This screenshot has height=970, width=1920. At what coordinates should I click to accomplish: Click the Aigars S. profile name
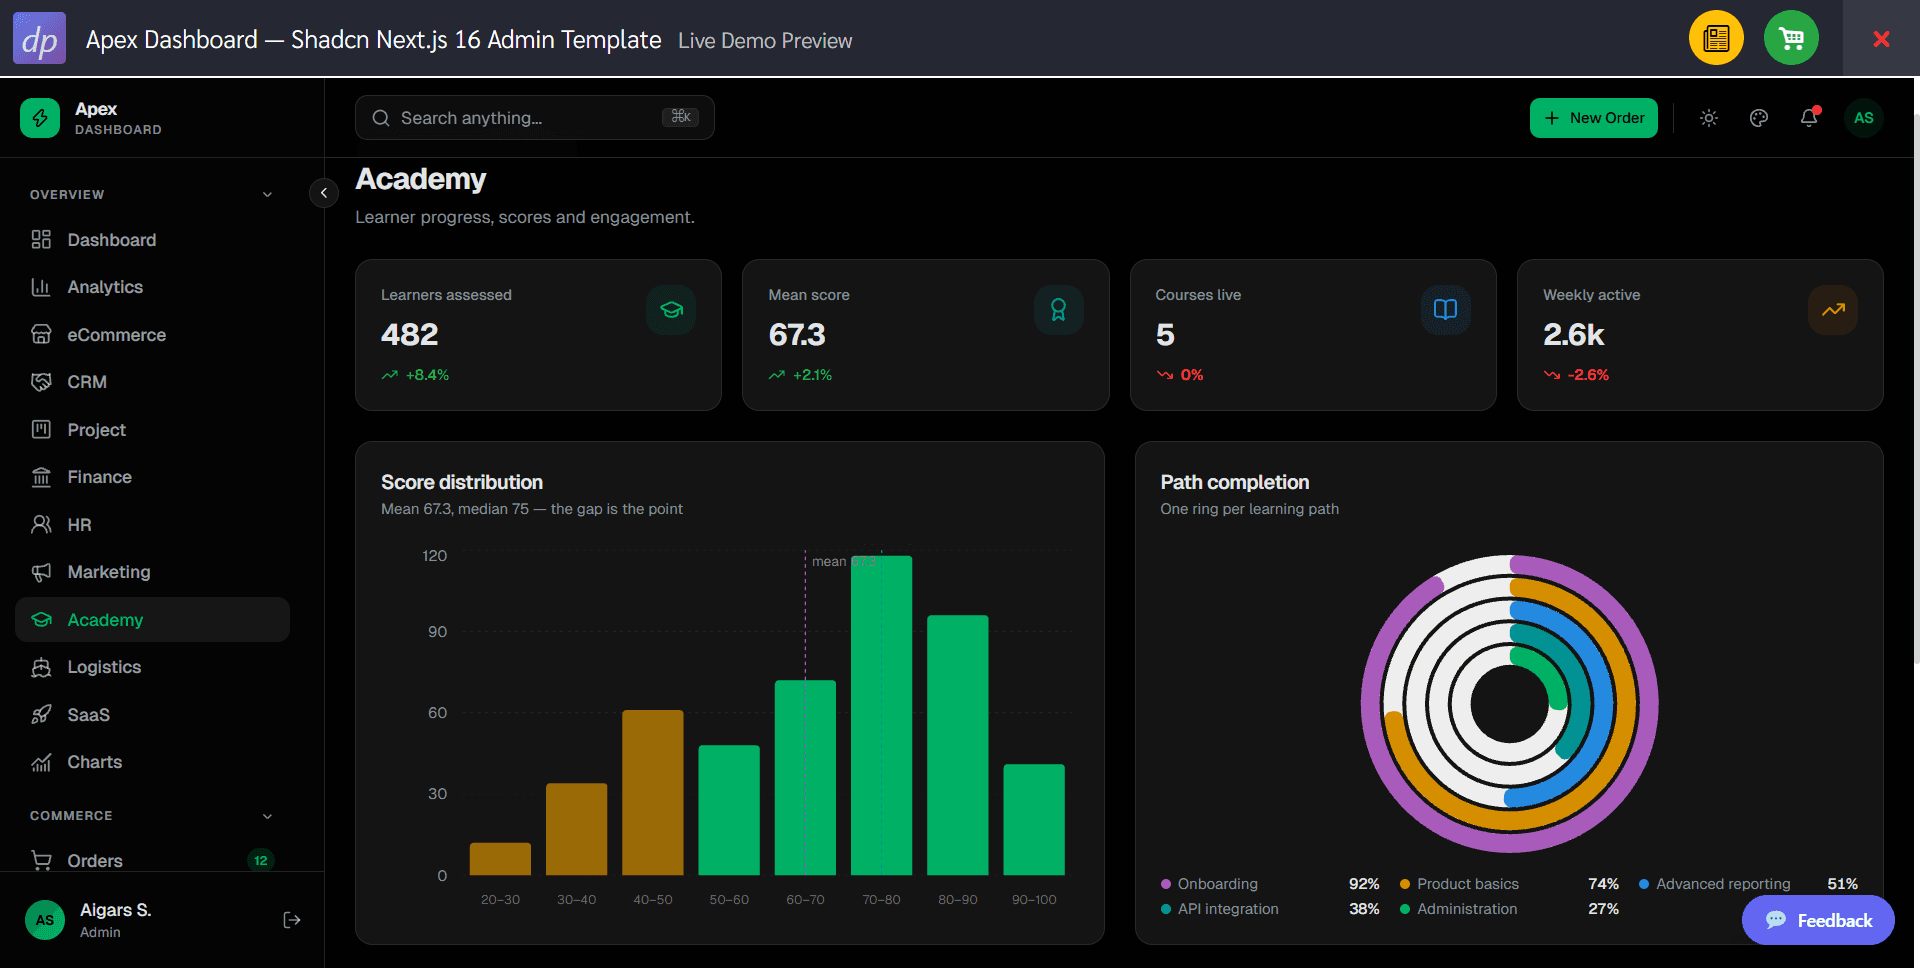point(116,910)
